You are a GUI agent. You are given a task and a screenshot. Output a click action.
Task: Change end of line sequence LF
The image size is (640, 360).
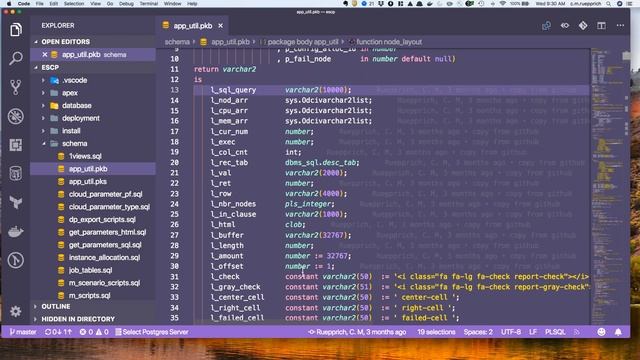point(533,332)
